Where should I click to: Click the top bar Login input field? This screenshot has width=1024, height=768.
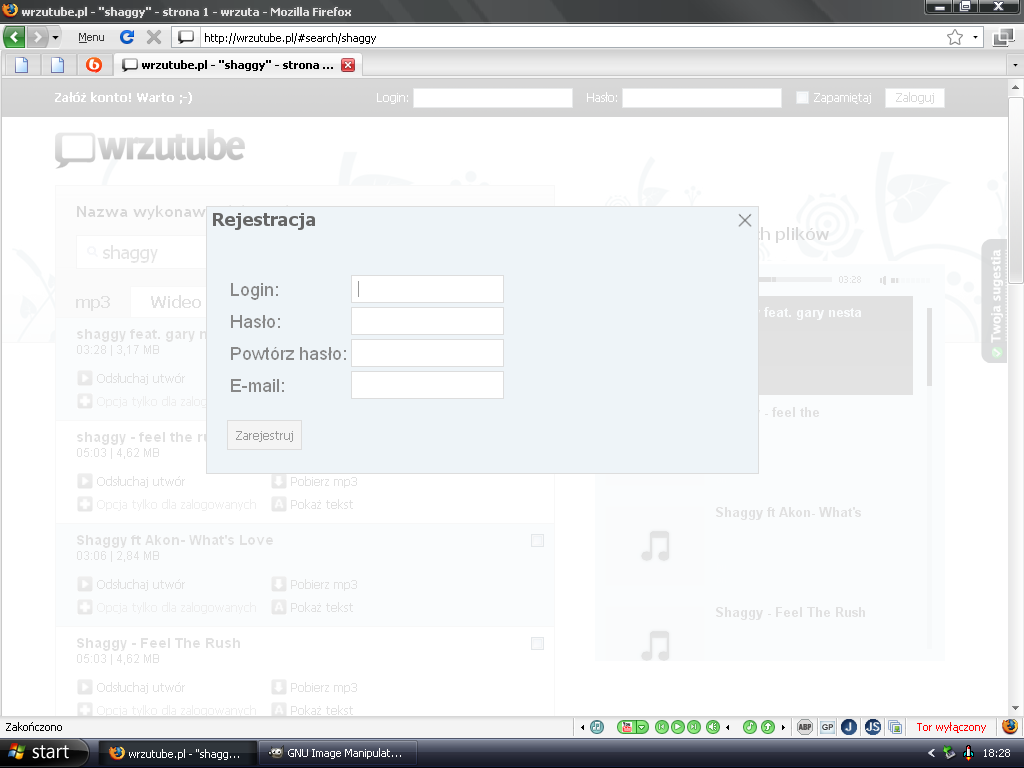pyautogui.click(x=493, y=98)
